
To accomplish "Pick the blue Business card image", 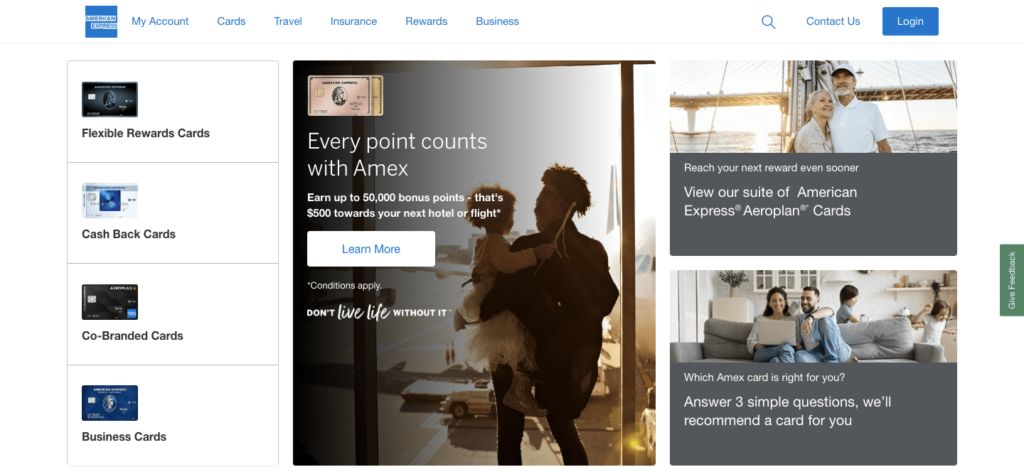I will [110, 403].
